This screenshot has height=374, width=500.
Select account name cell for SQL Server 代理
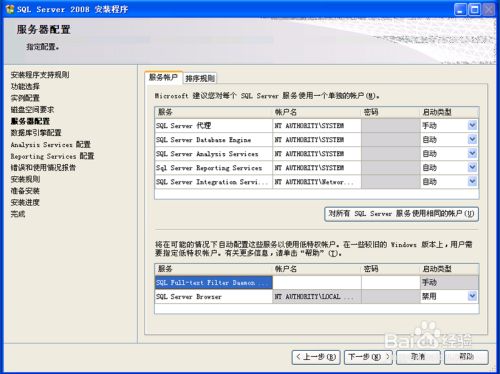pos(317,126)
